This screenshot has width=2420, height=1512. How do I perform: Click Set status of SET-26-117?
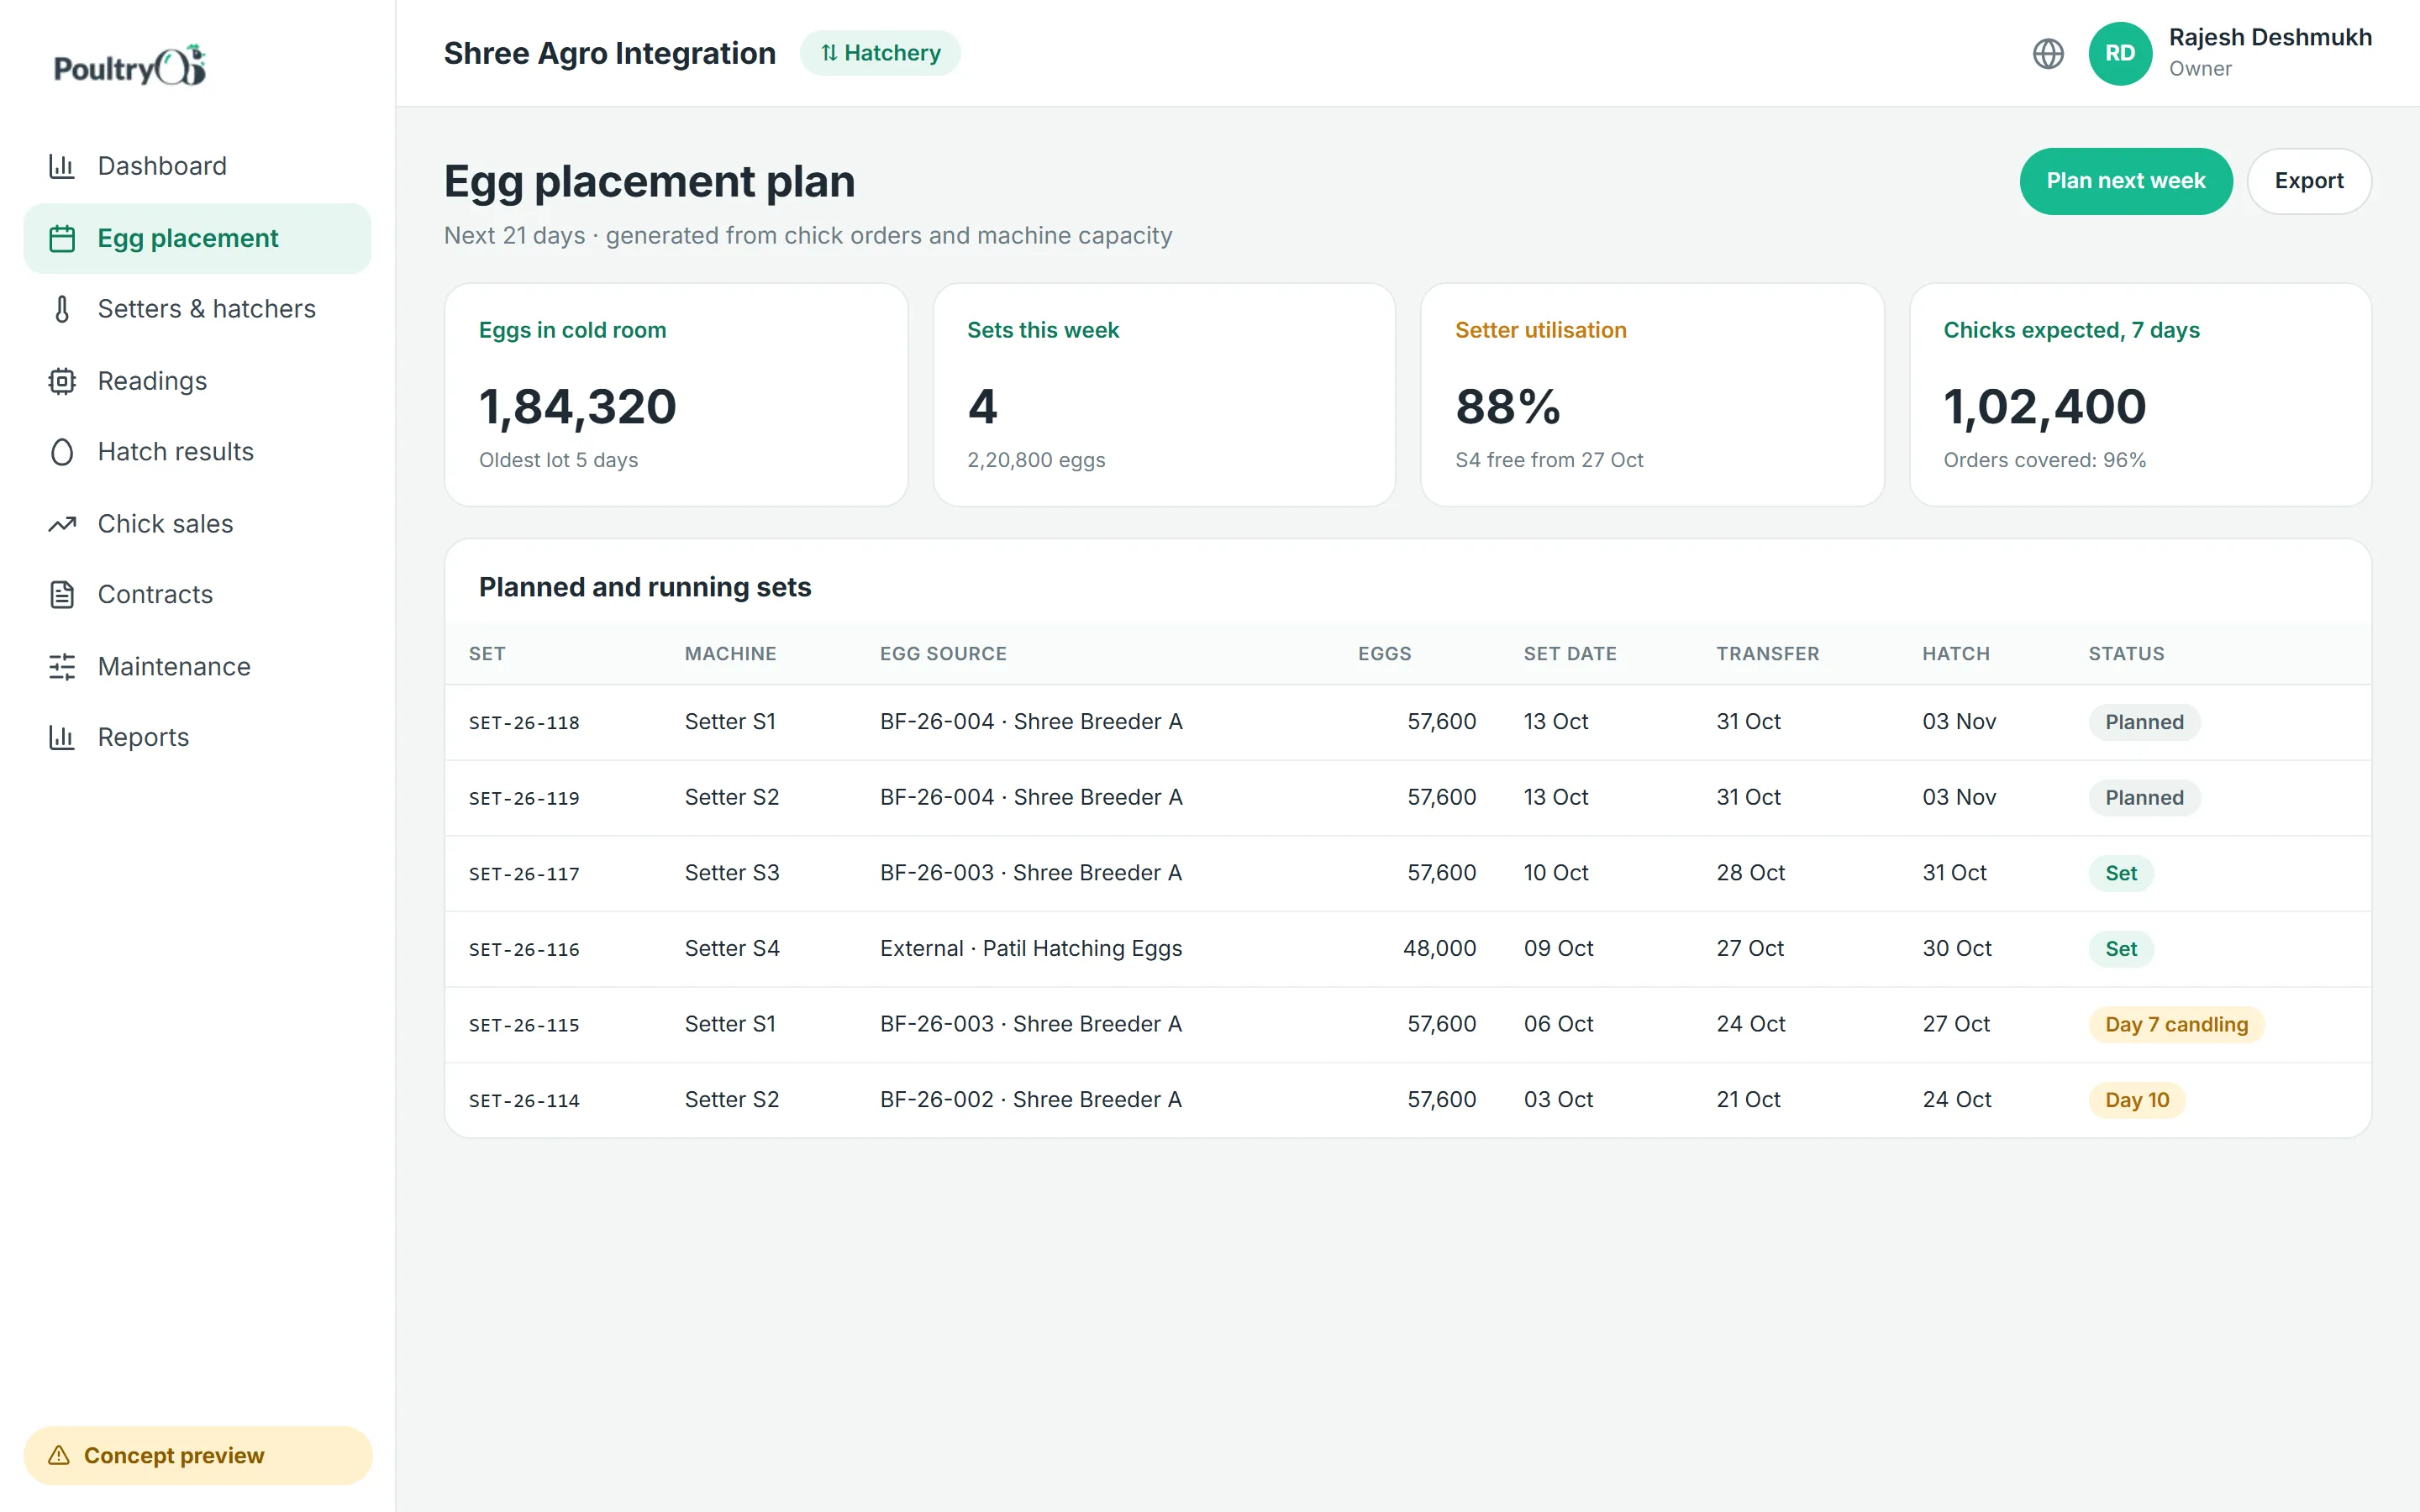point(2121,873)
